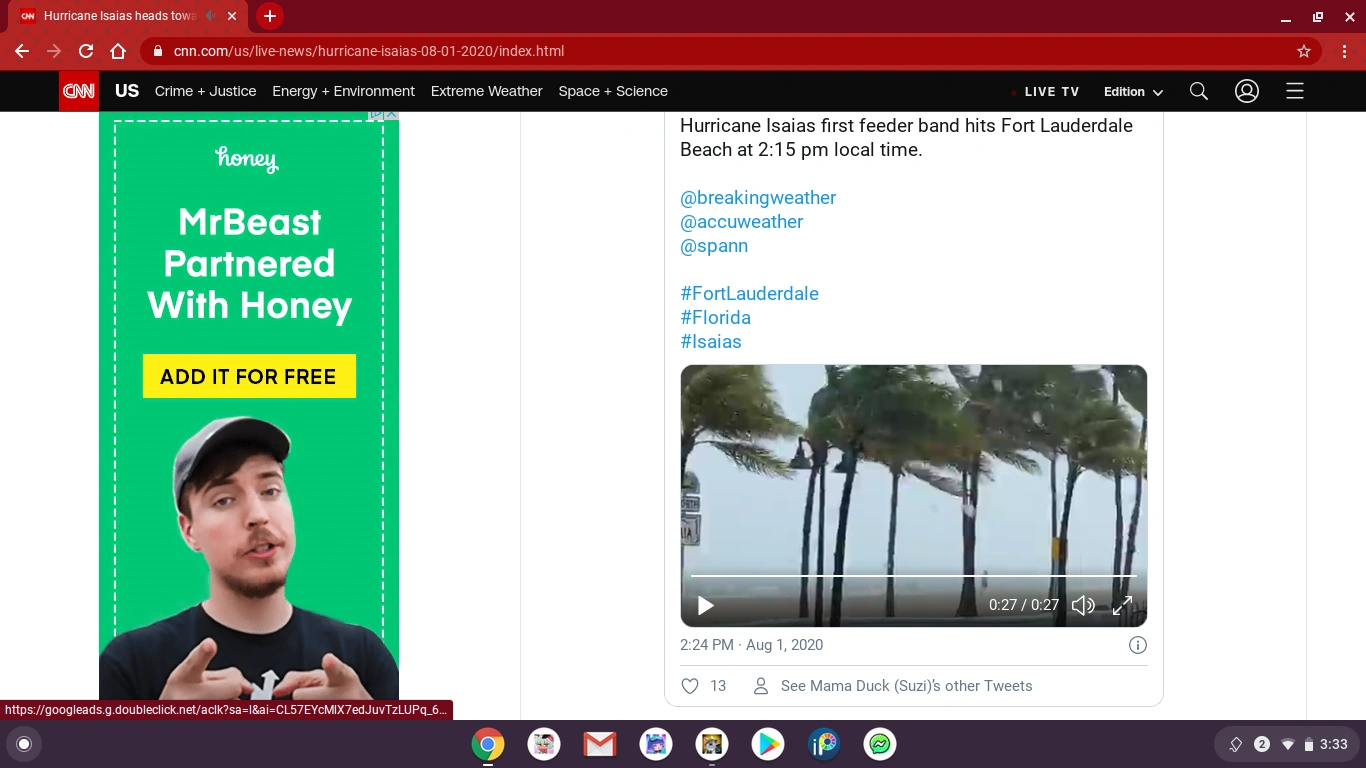This screenshot has width=1366, height=768.
Task: Open the Chrome three-dot menu
Action: (1343, 51)
